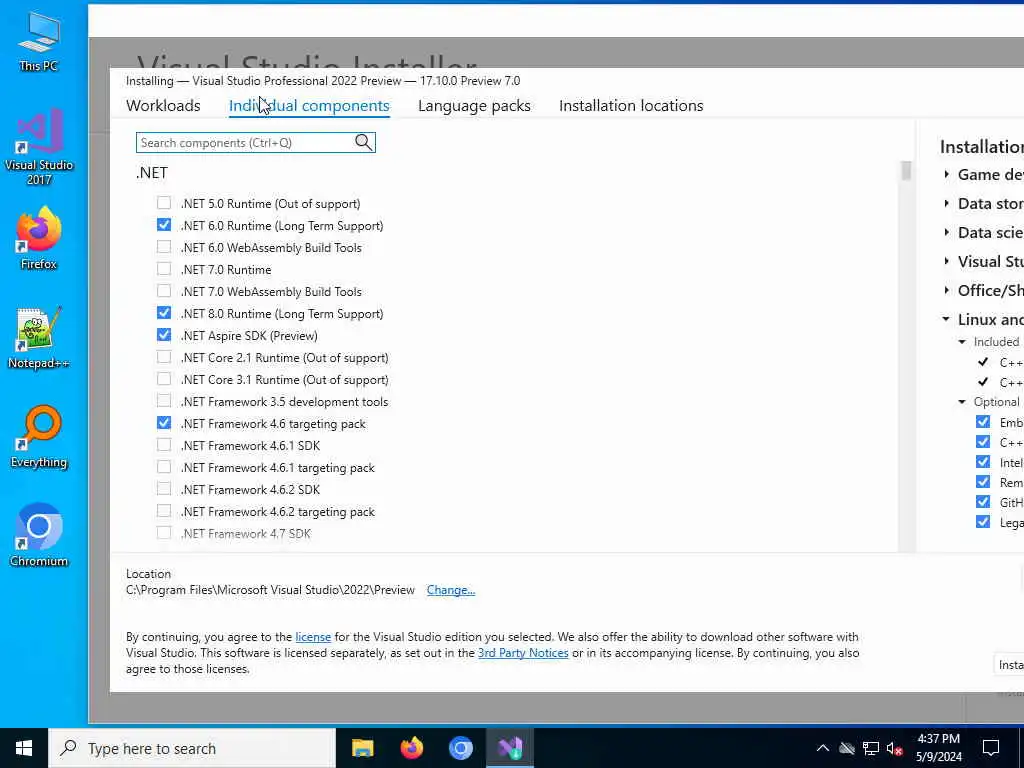
Task: Open the Installation locations tab
Action: click(x=631, y=105)
